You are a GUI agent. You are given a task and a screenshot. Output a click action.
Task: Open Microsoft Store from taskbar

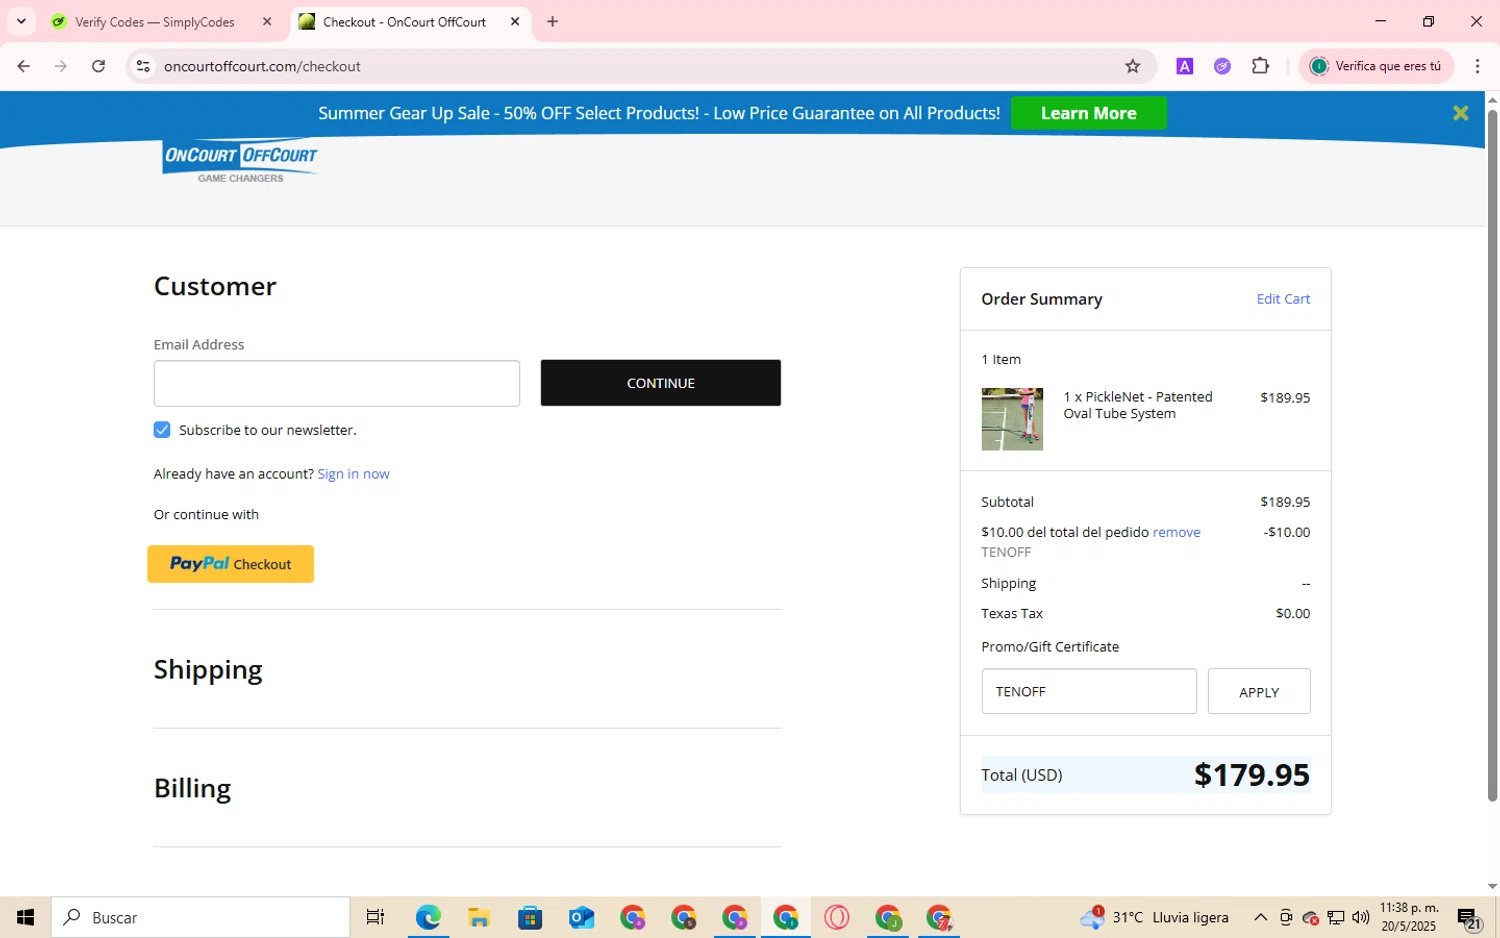(530, 917)
